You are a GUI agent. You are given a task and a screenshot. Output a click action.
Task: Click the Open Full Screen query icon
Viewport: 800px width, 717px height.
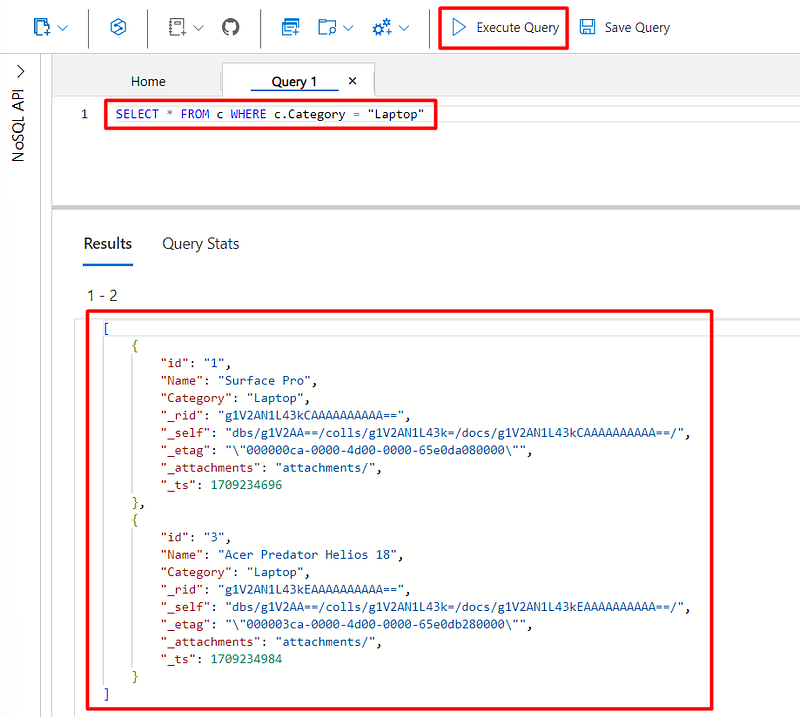pos(290,27)
